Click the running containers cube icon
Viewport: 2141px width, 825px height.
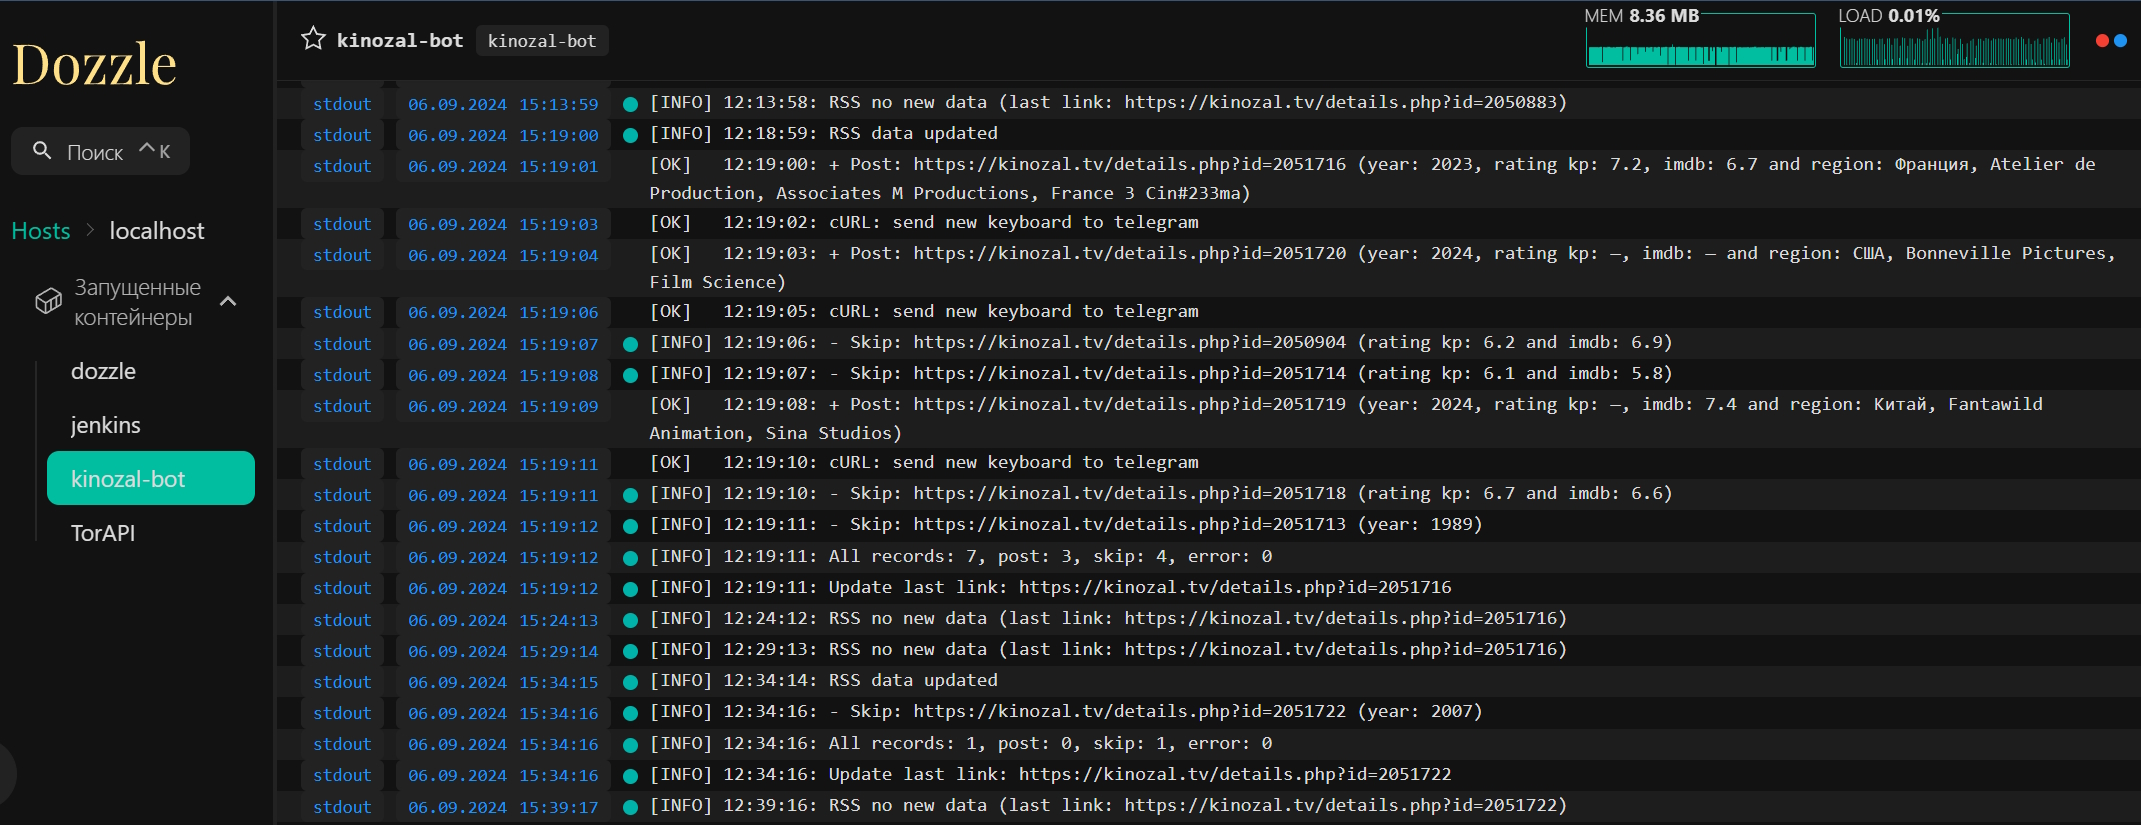(x=48, y=301)
